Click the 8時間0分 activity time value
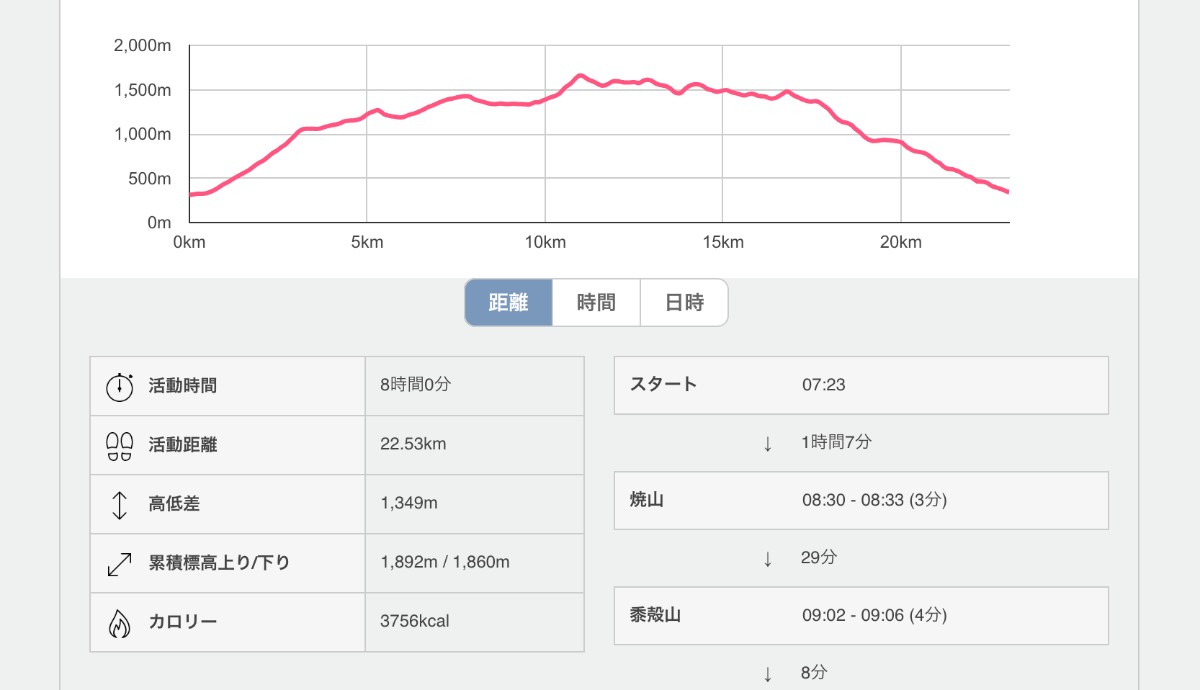Image resolution: width=1200 pixels, height=690 pixels. coord(415,386)
